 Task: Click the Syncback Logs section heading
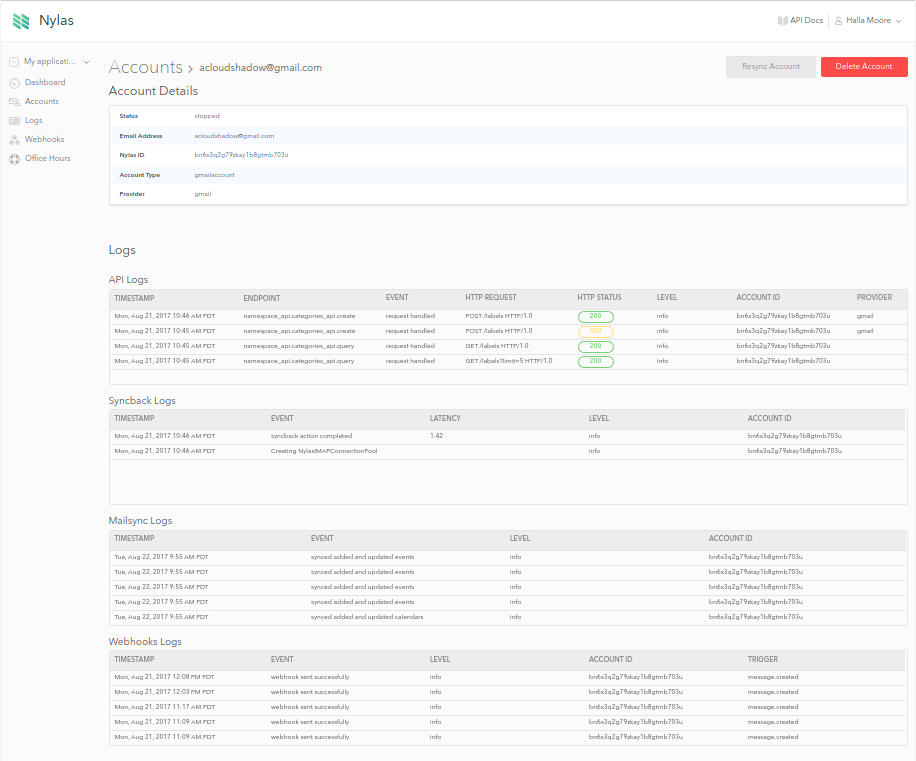click(x=142, y=401)
